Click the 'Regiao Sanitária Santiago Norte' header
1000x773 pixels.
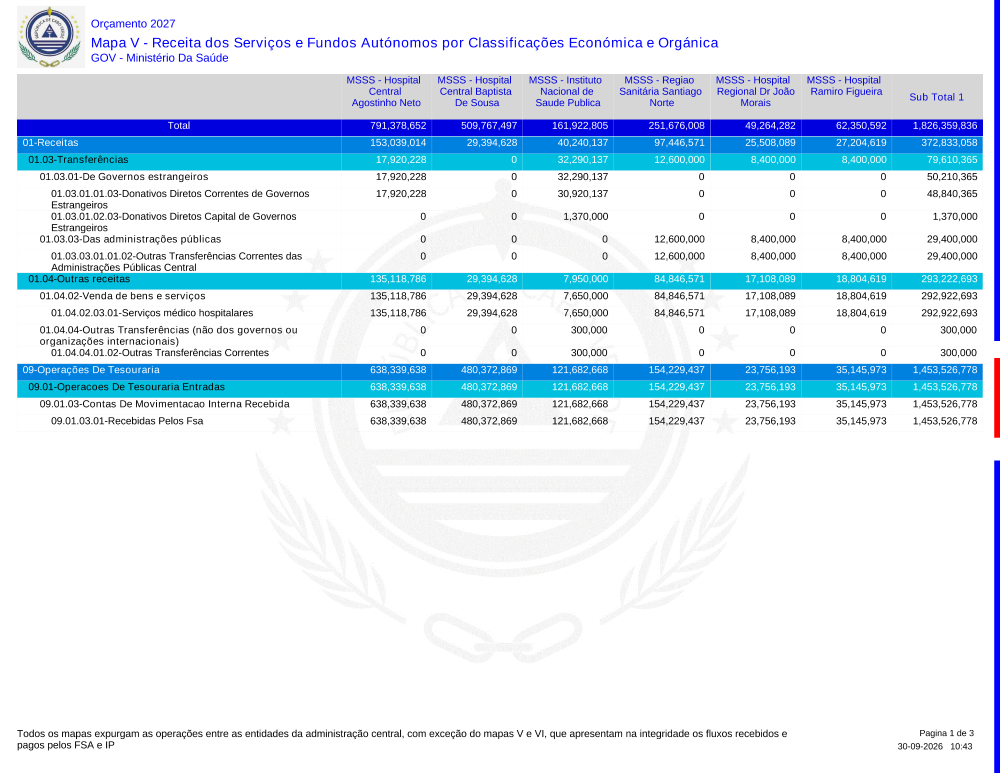[x=661, y=91]
